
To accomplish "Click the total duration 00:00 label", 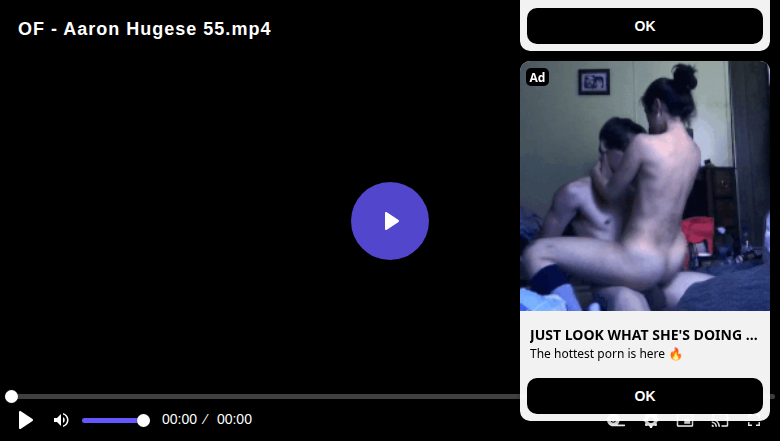I will tap(234, 420).
